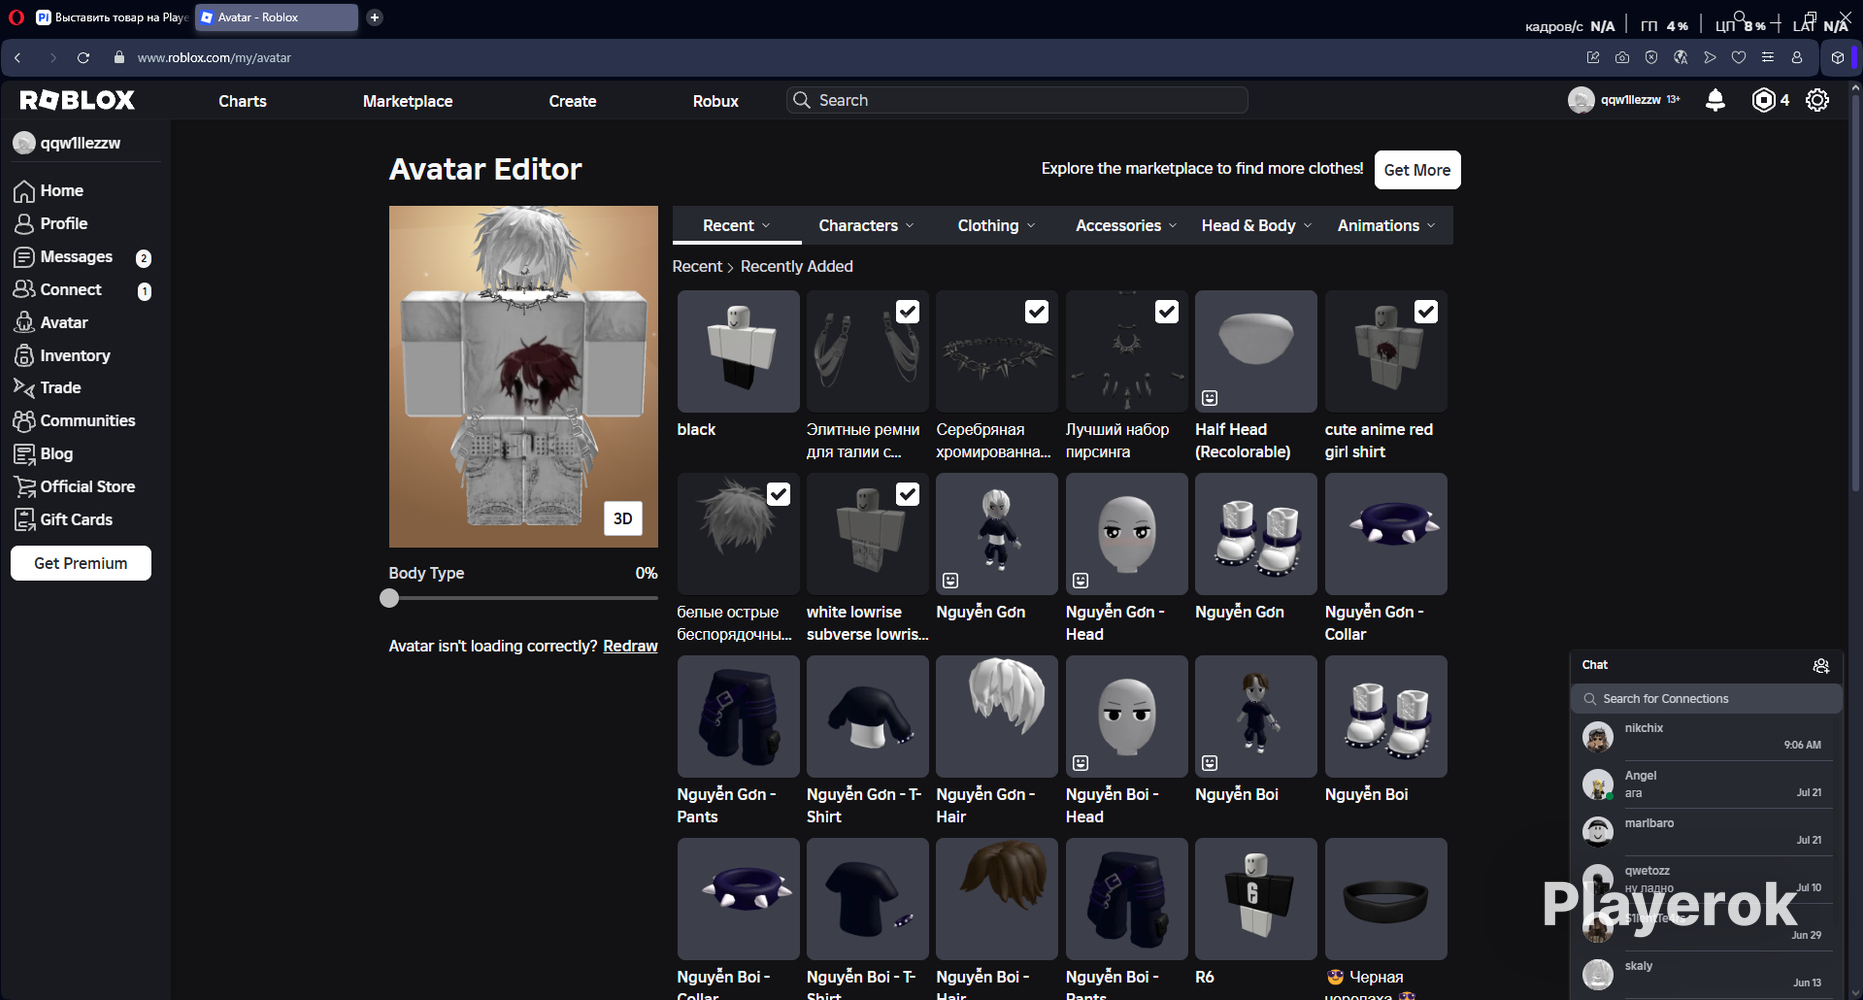Select the Nguyễn Gơn - Hair thumbnail
This screenshot has height=1000, width=1863.
[997, 716]
